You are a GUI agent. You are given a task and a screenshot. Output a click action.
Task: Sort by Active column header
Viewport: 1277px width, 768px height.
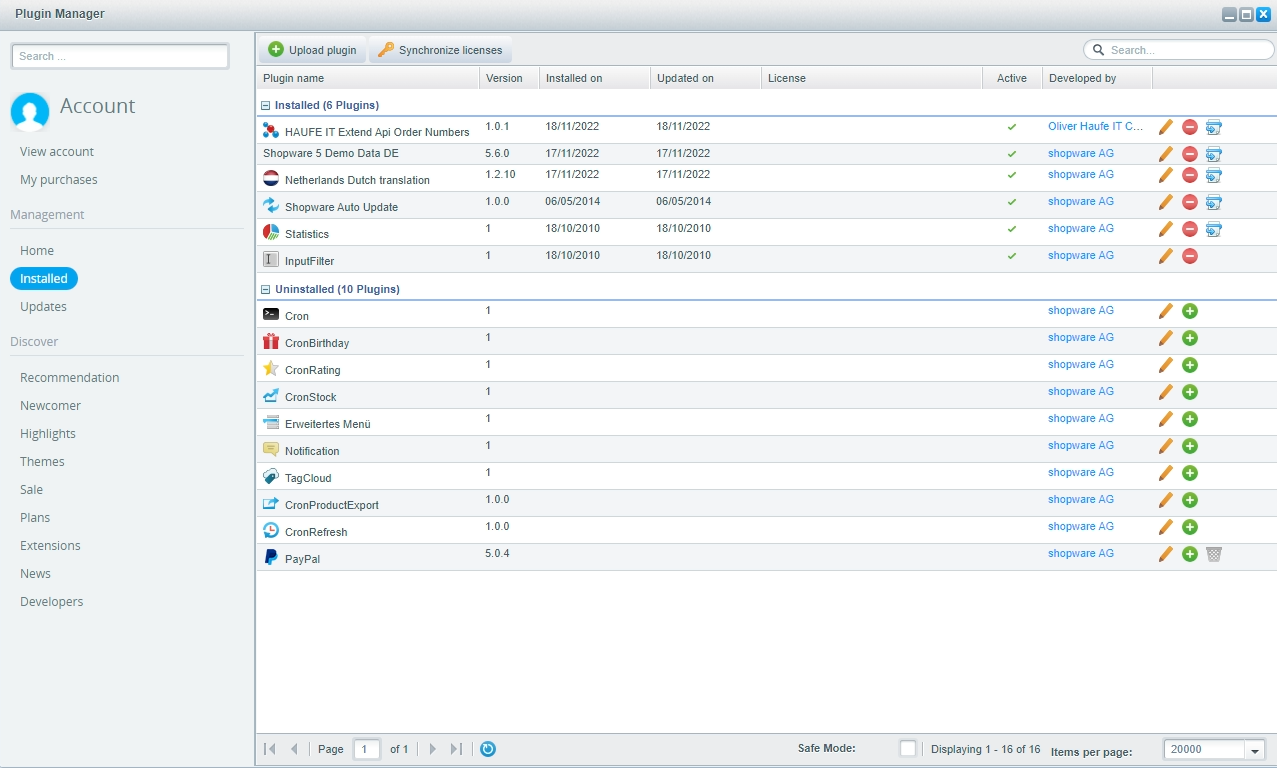point(1012,78)
